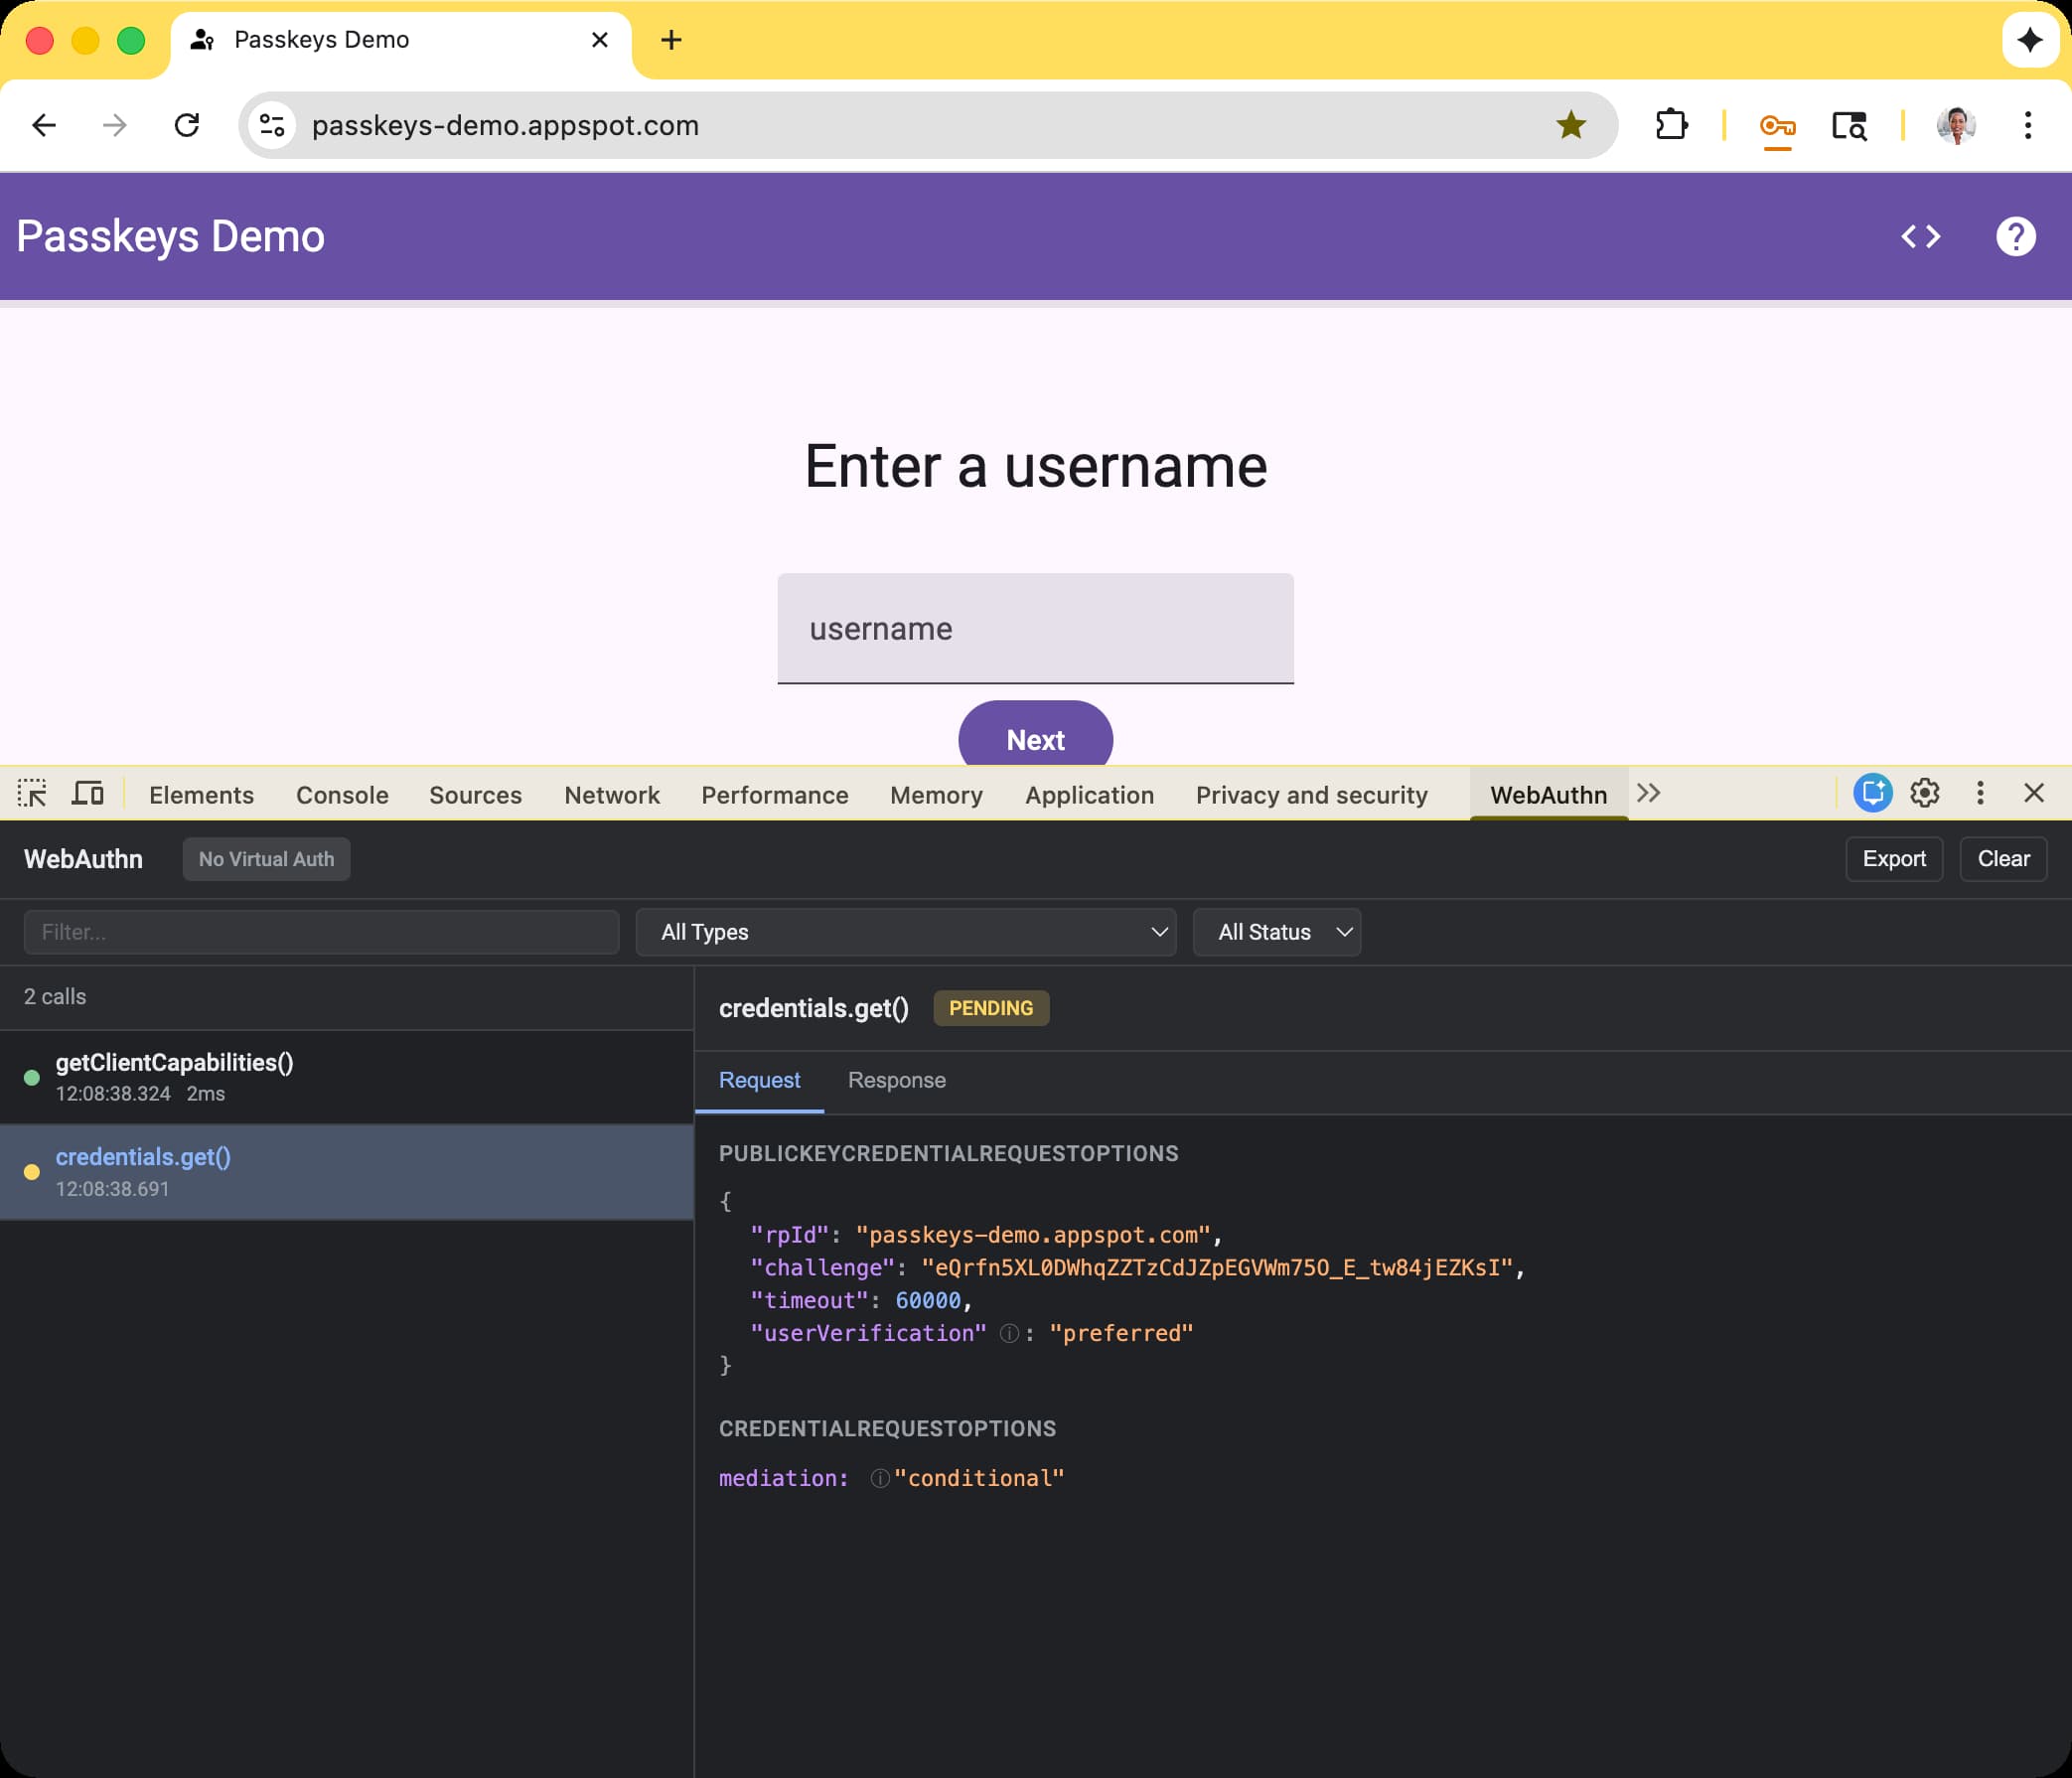
Task: Click the Next button below the username field
Action: pos(1035,739)
